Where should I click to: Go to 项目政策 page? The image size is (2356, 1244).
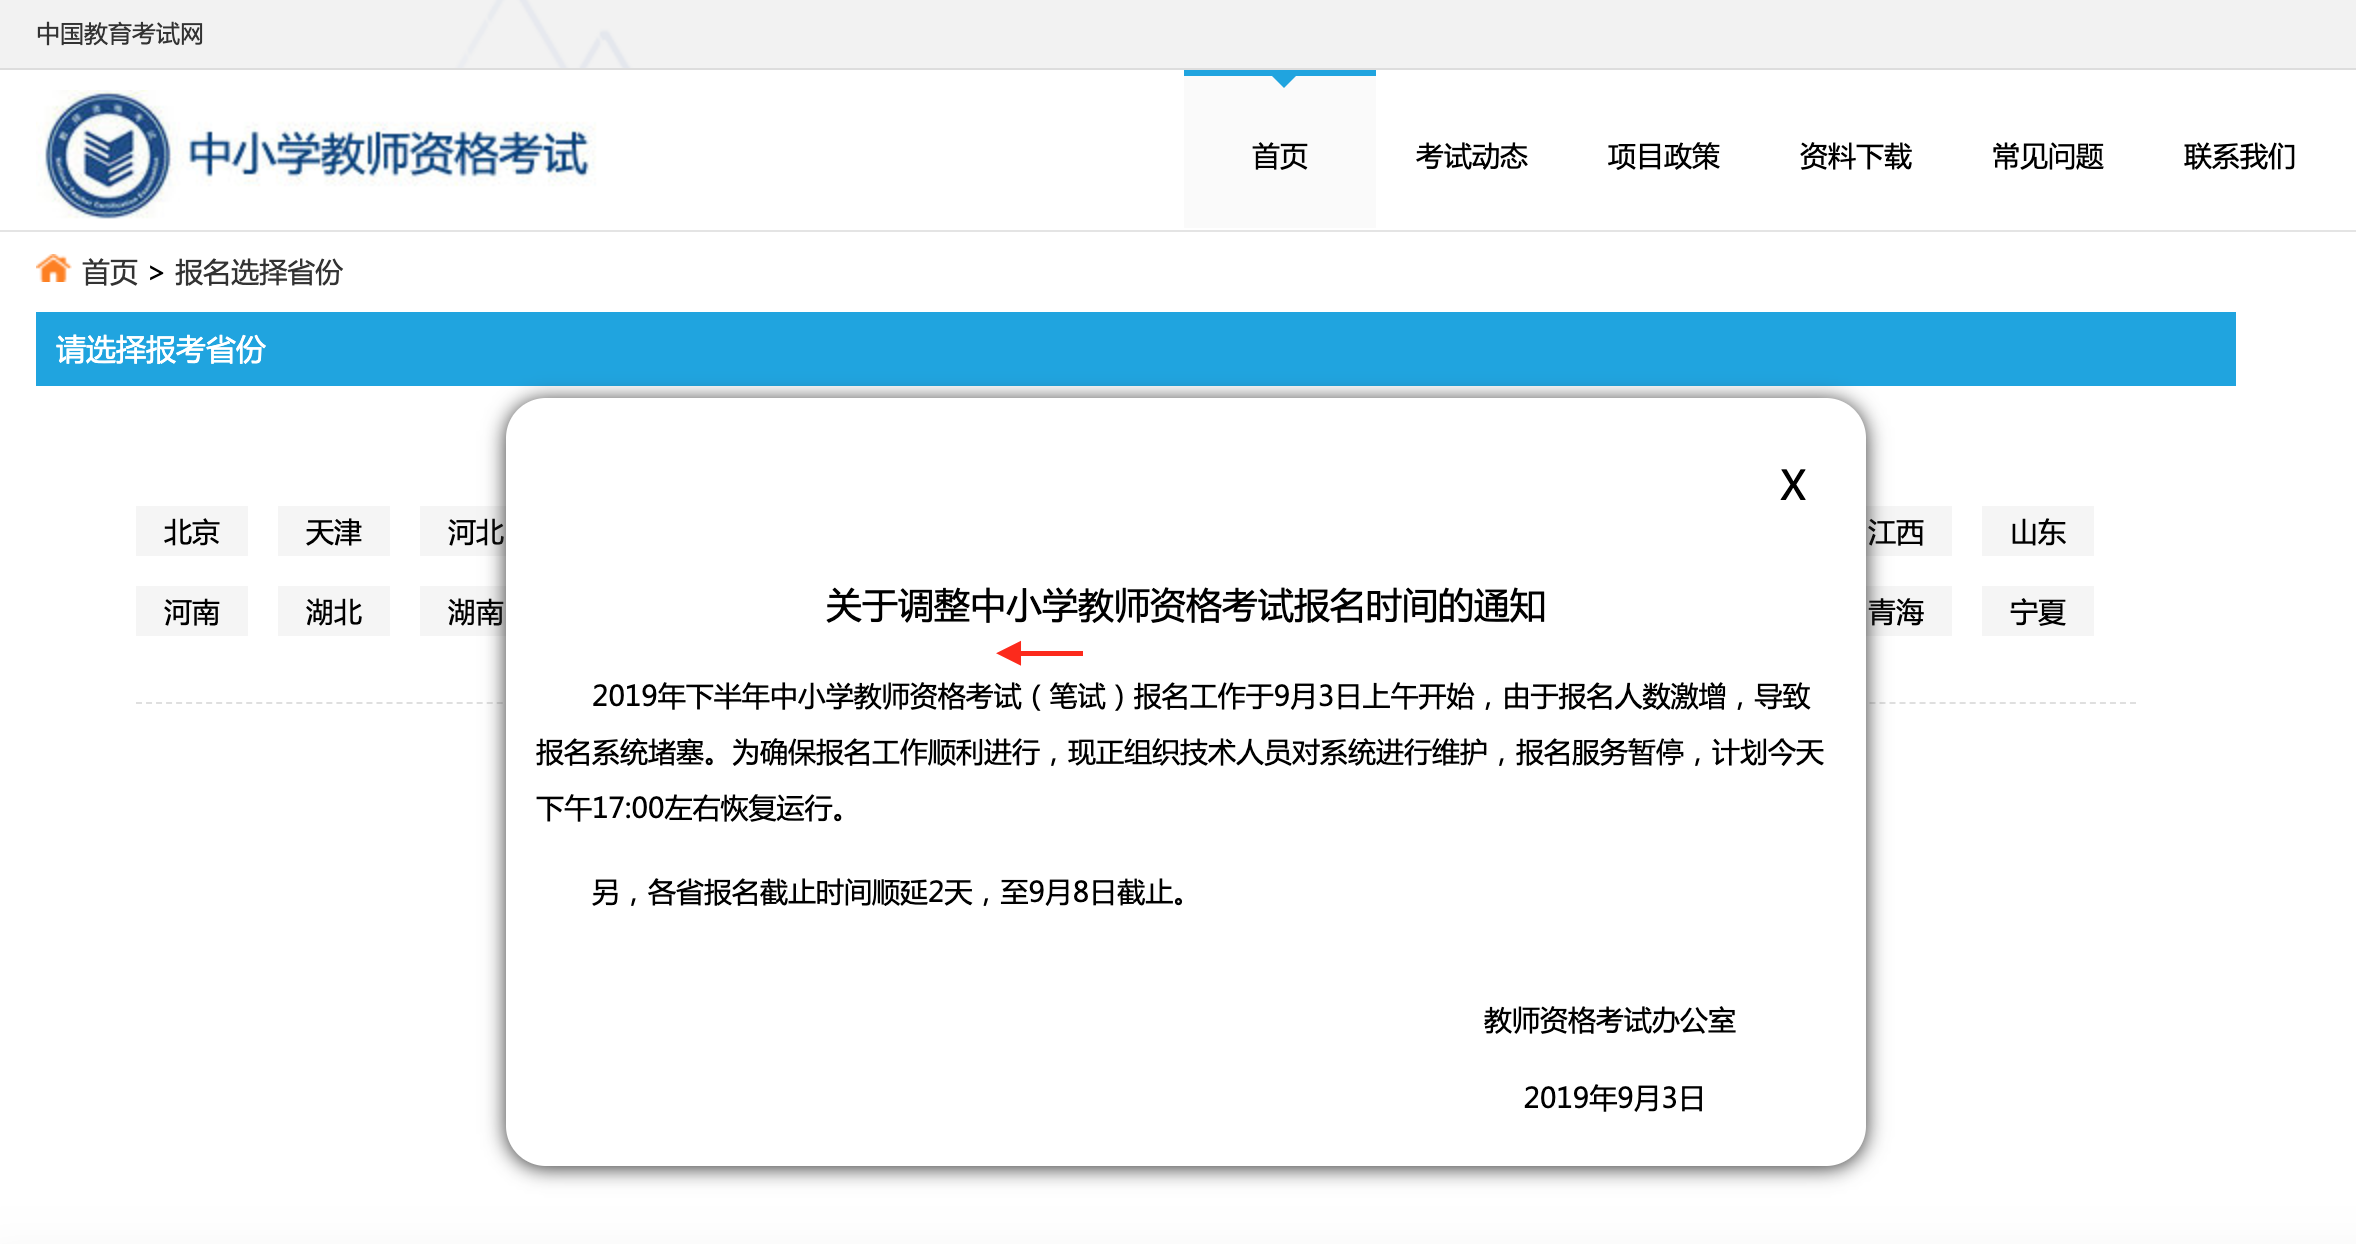[1663, 156]
